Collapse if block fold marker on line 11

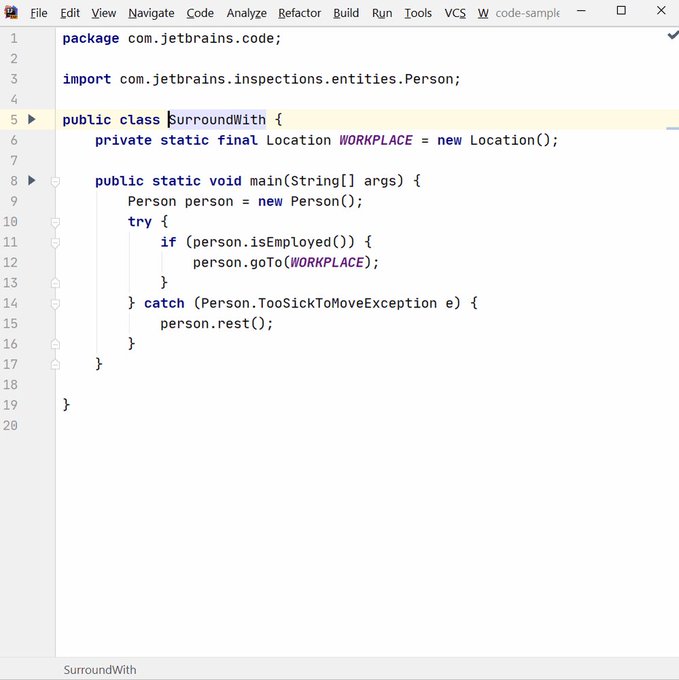pyautogui.click(x=55, y=242)
